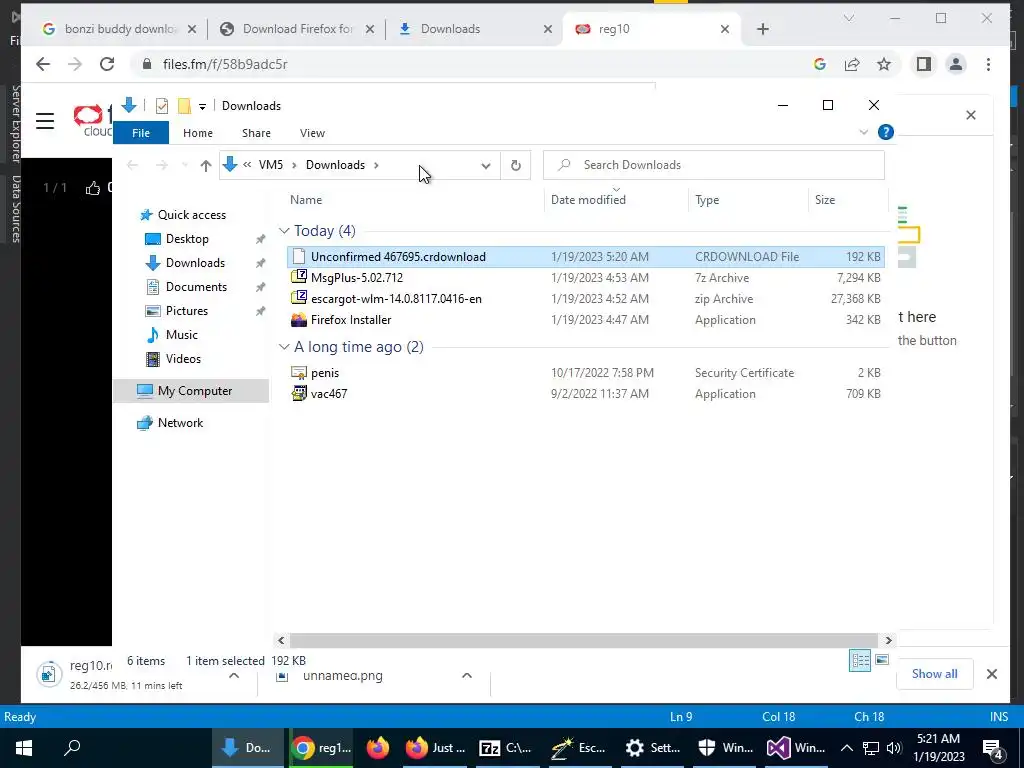
Task: Switch to the bonzi buddy Chrome tab
Action: click(120, 29)
